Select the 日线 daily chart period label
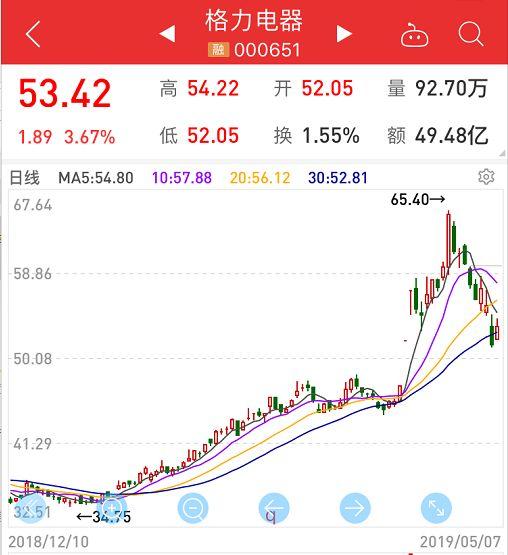 pos(24,178)
